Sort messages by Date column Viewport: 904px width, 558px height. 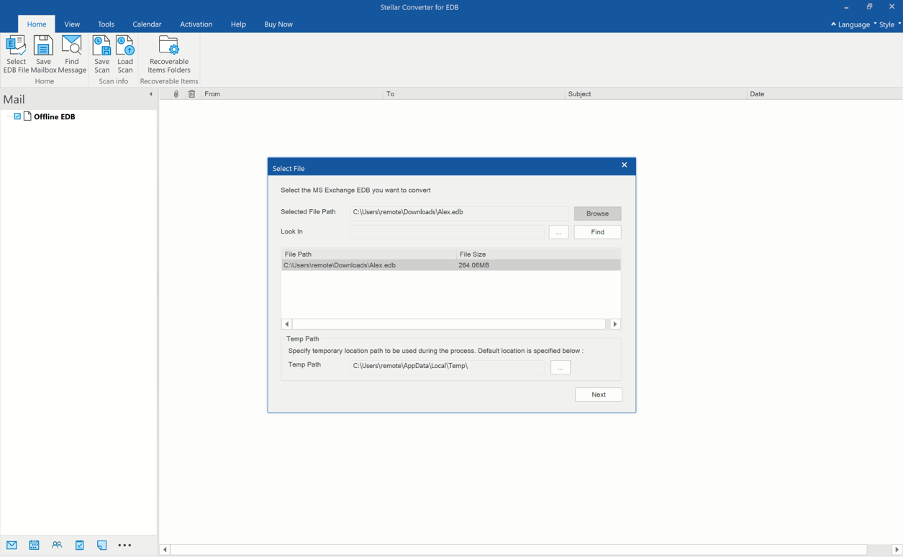click(824, 94)
